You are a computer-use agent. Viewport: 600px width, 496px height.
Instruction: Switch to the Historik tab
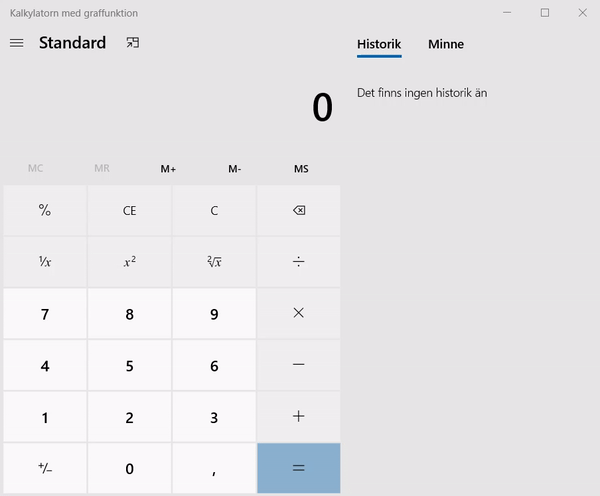(379, 44)
